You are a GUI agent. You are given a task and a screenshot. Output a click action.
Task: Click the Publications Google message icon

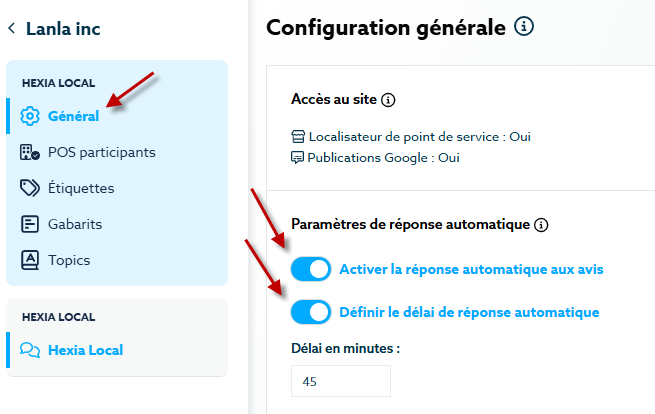(297, 157)
